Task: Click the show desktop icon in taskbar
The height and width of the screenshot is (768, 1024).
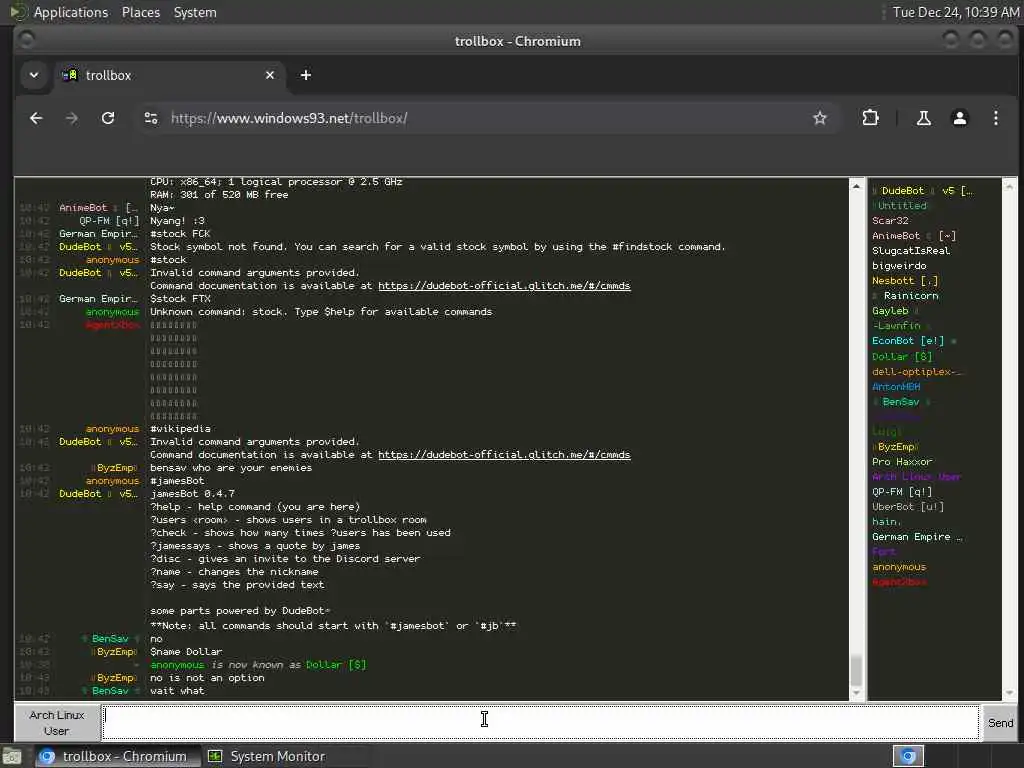Action: click(12, 757)
